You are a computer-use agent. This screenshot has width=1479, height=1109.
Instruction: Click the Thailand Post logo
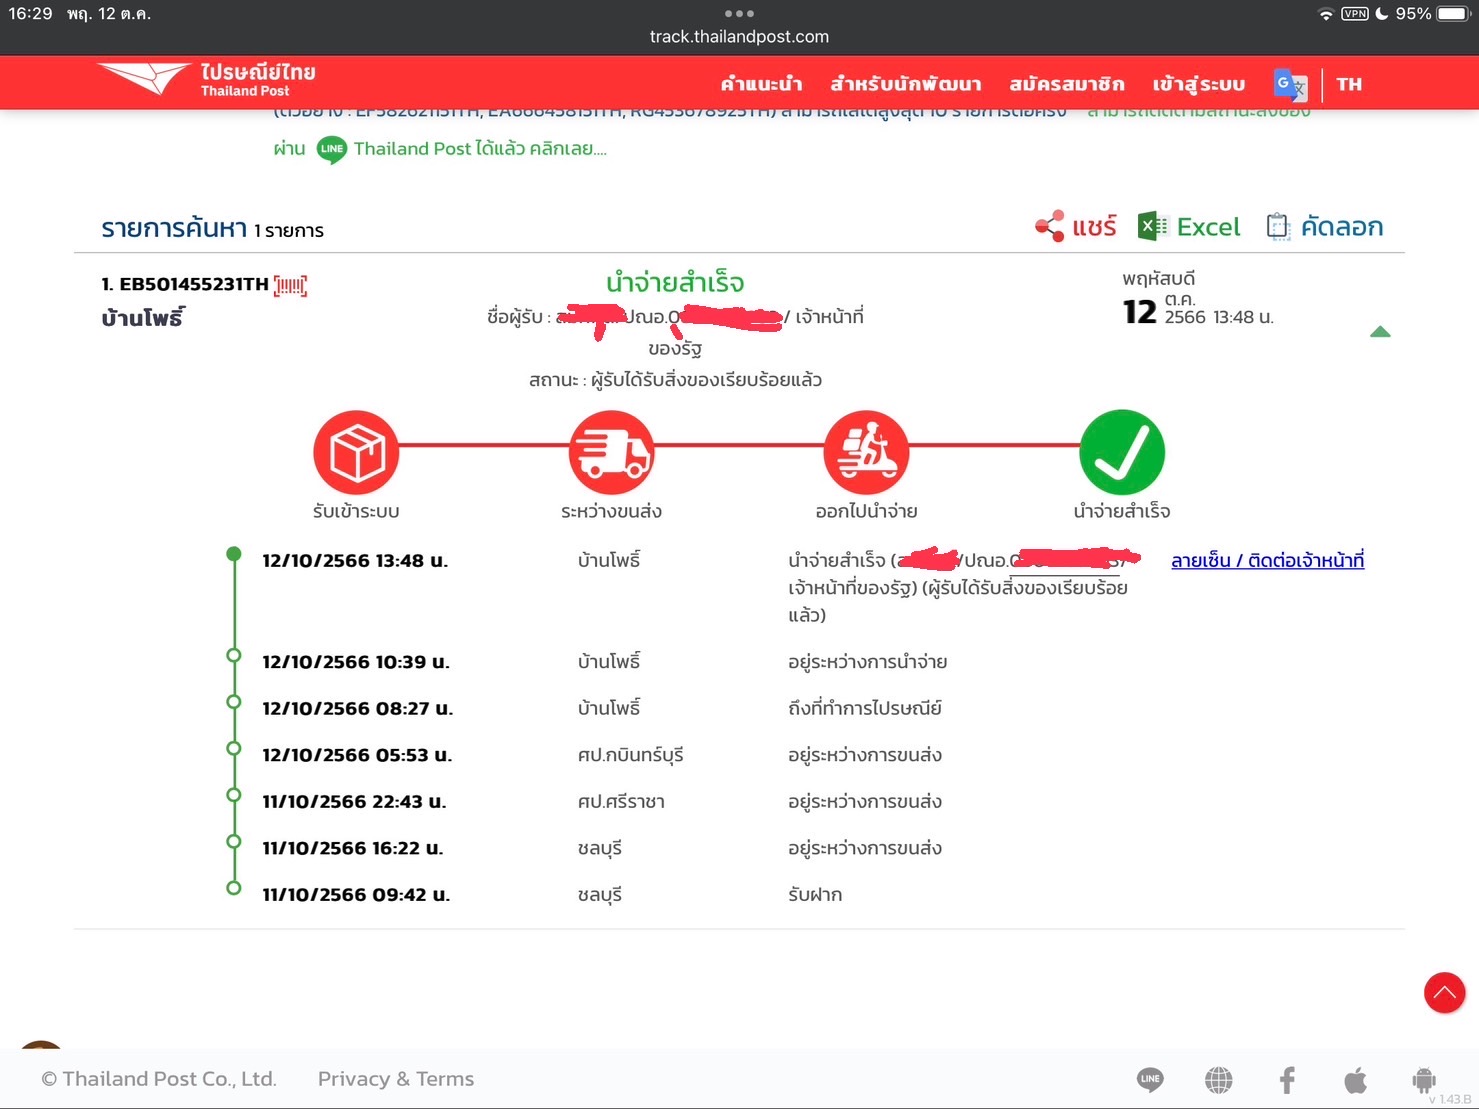click(x=207, y=79)
